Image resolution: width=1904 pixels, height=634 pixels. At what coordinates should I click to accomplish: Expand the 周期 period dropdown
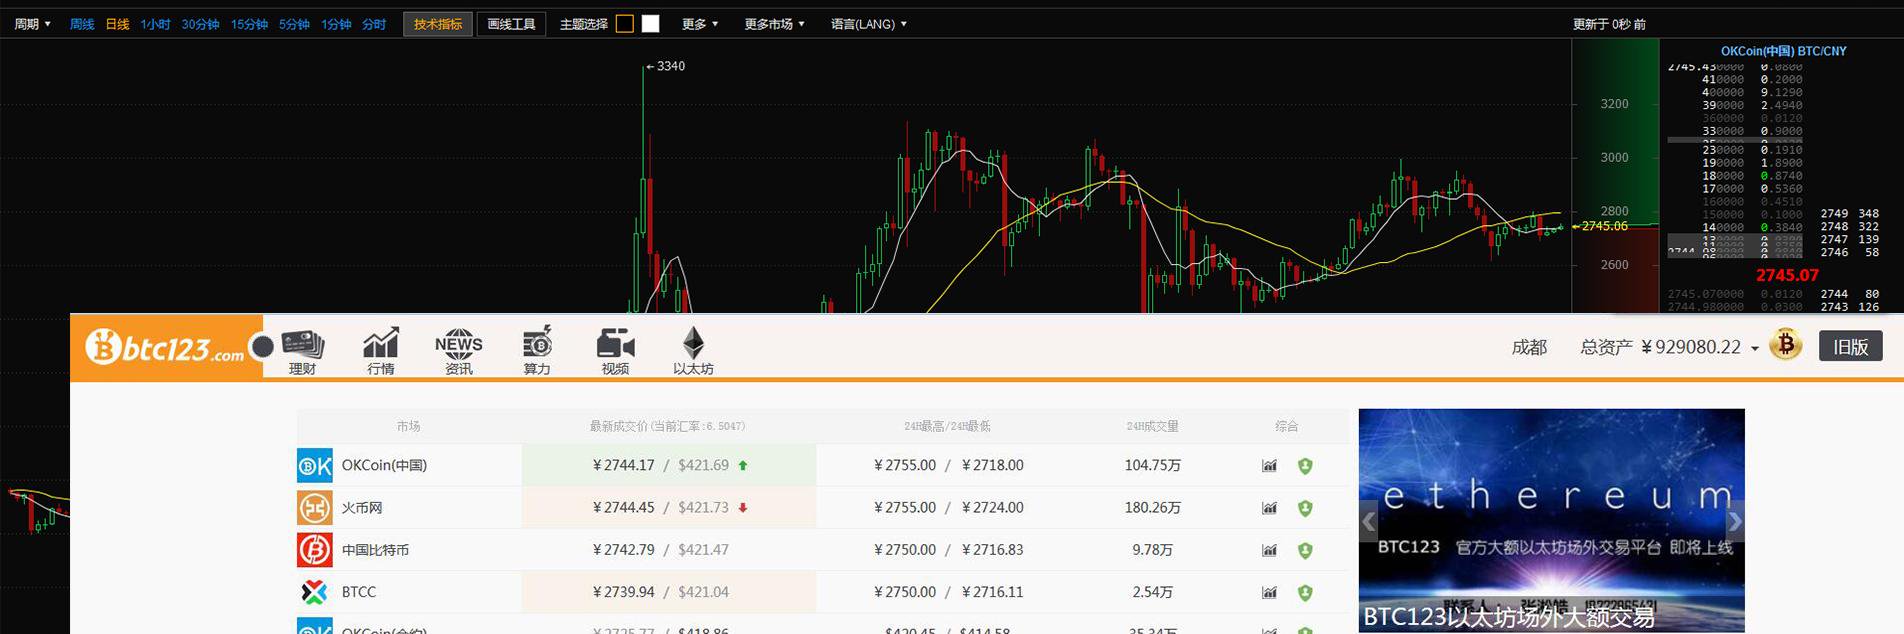(x=32, y=24)
